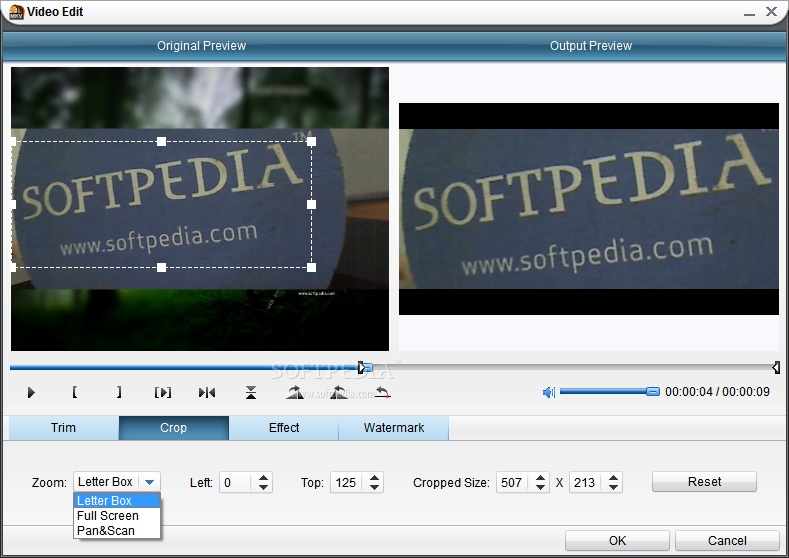Viewport: 789px width, 558px height.
Task: Open the Effect tab
Action: coord(284,428)
